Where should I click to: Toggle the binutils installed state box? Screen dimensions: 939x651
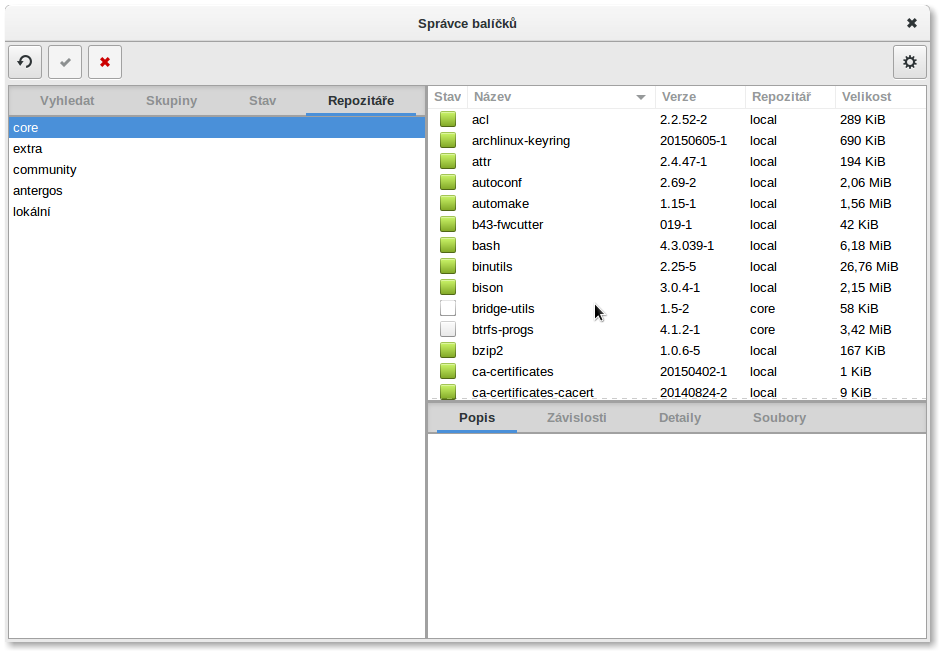(x=448, y=267)
